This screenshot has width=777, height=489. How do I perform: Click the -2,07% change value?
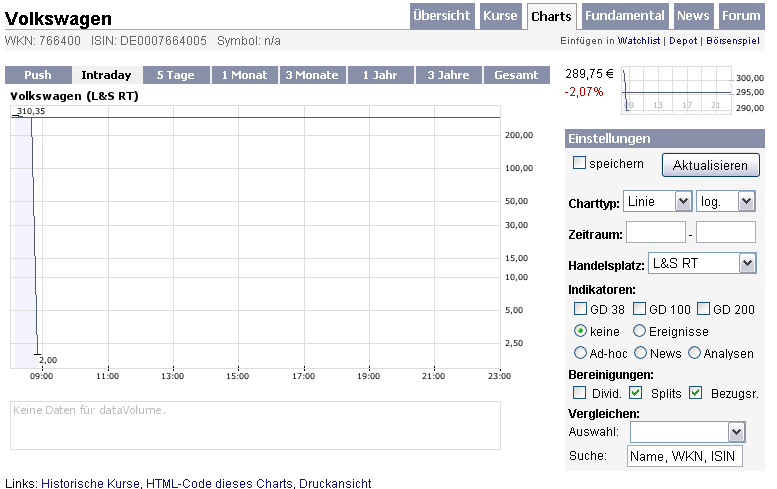[584, 92]
